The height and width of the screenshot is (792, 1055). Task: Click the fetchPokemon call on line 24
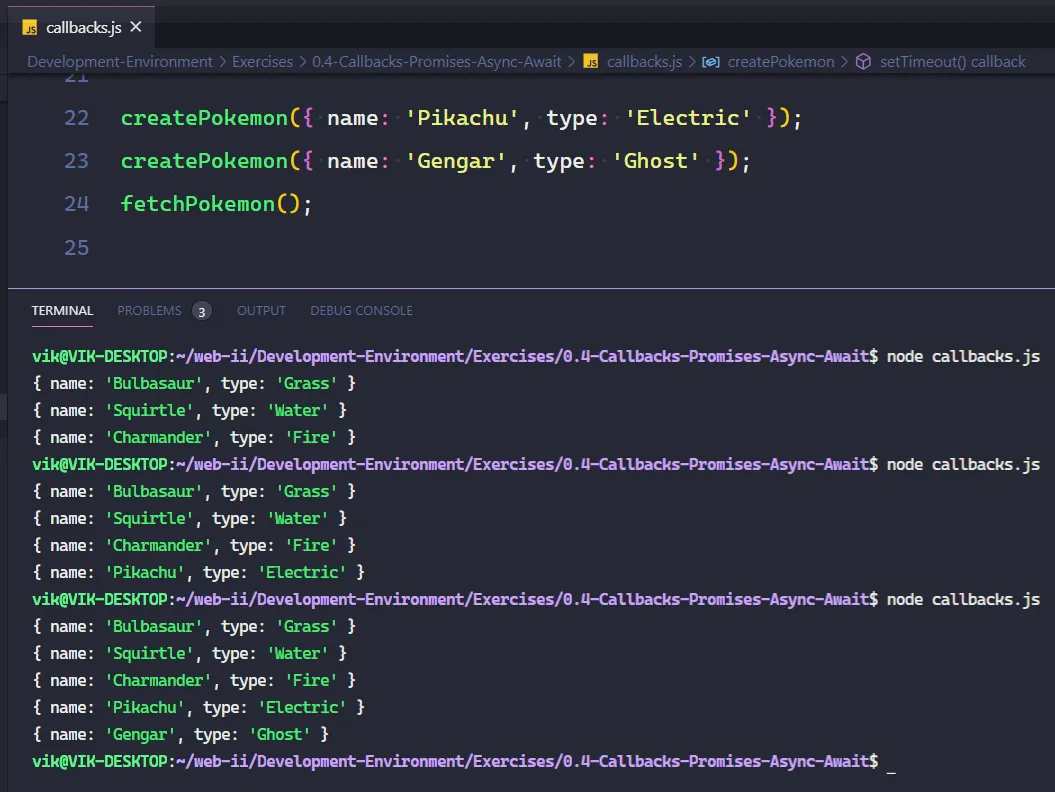tap(198, 205)
